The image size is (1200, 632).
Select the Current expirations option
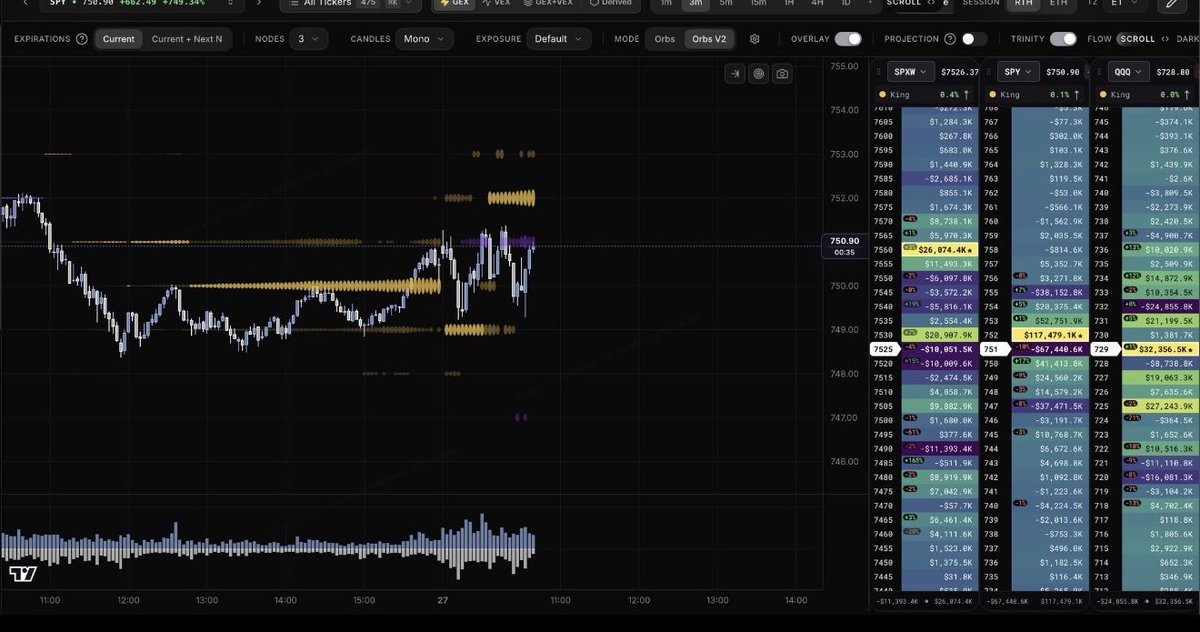(x=118, y=39)
